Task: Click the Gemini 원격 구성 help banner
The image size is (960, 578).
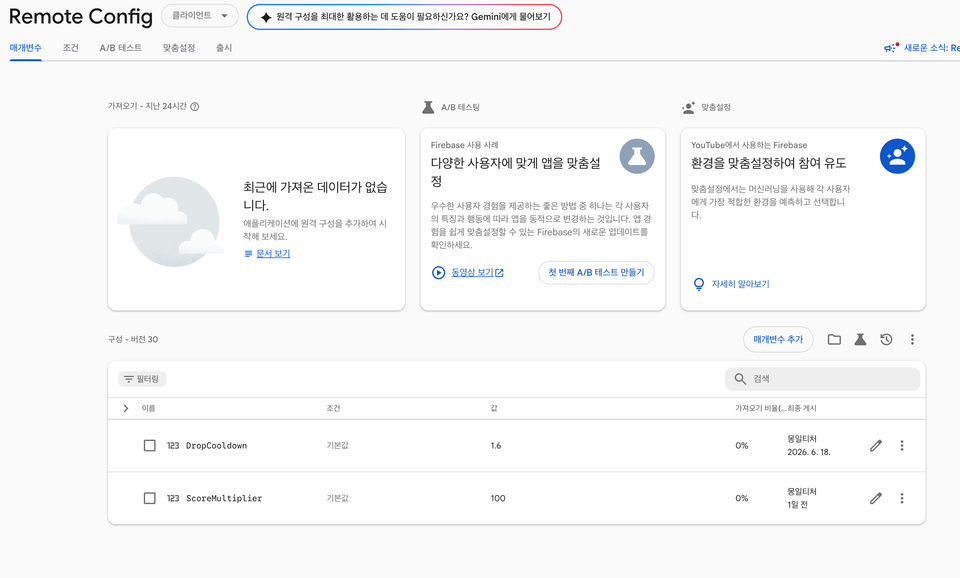Action: pyautogui.click(x=404, y=17)
